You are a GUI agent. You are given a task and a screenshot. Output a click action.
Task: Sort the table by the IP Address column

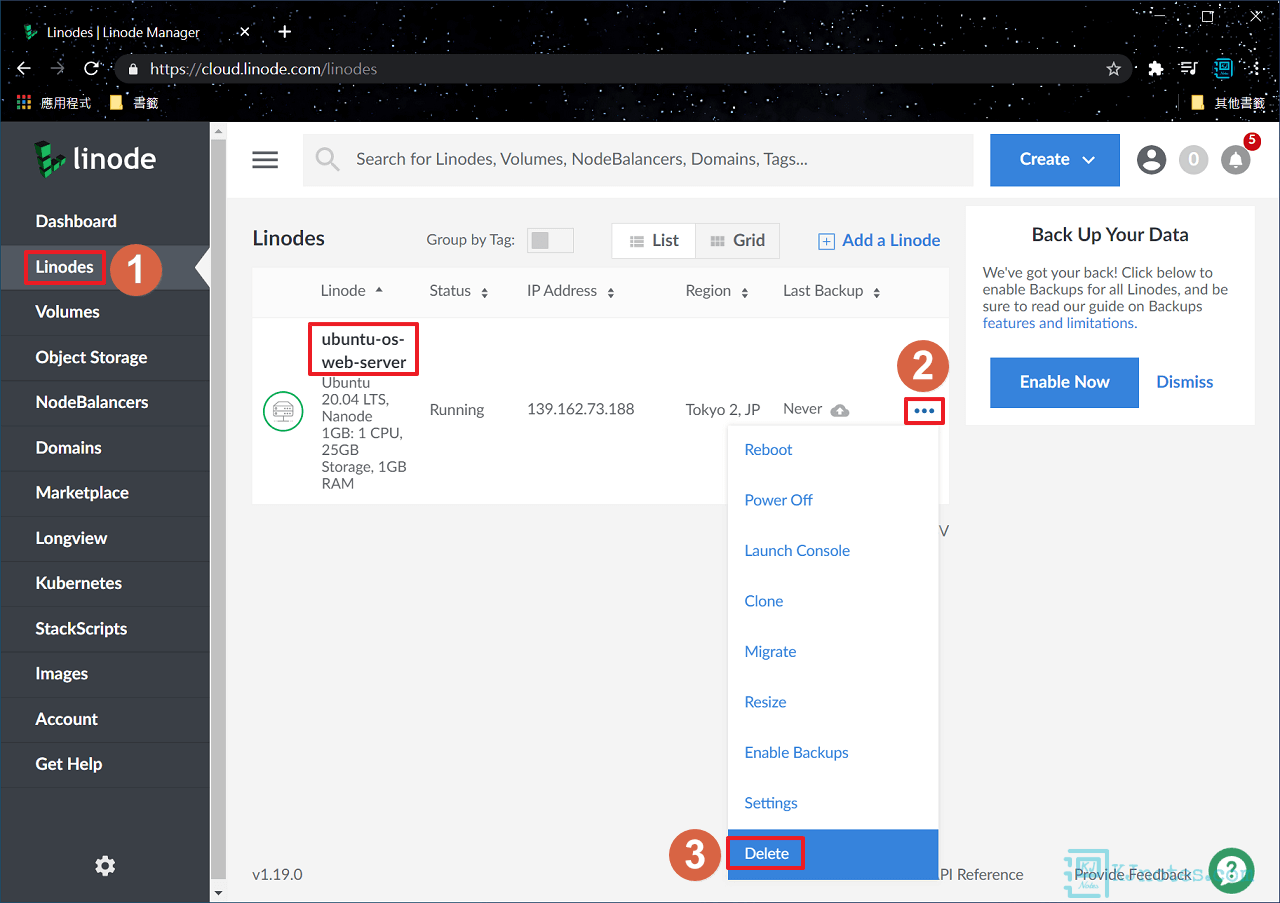571,291
